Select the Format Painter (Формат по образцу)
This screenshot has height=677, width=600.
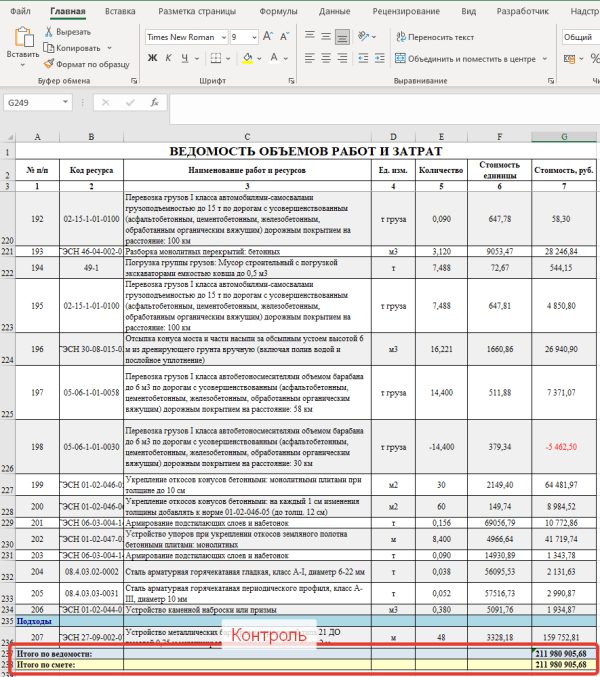pos(49,63)
